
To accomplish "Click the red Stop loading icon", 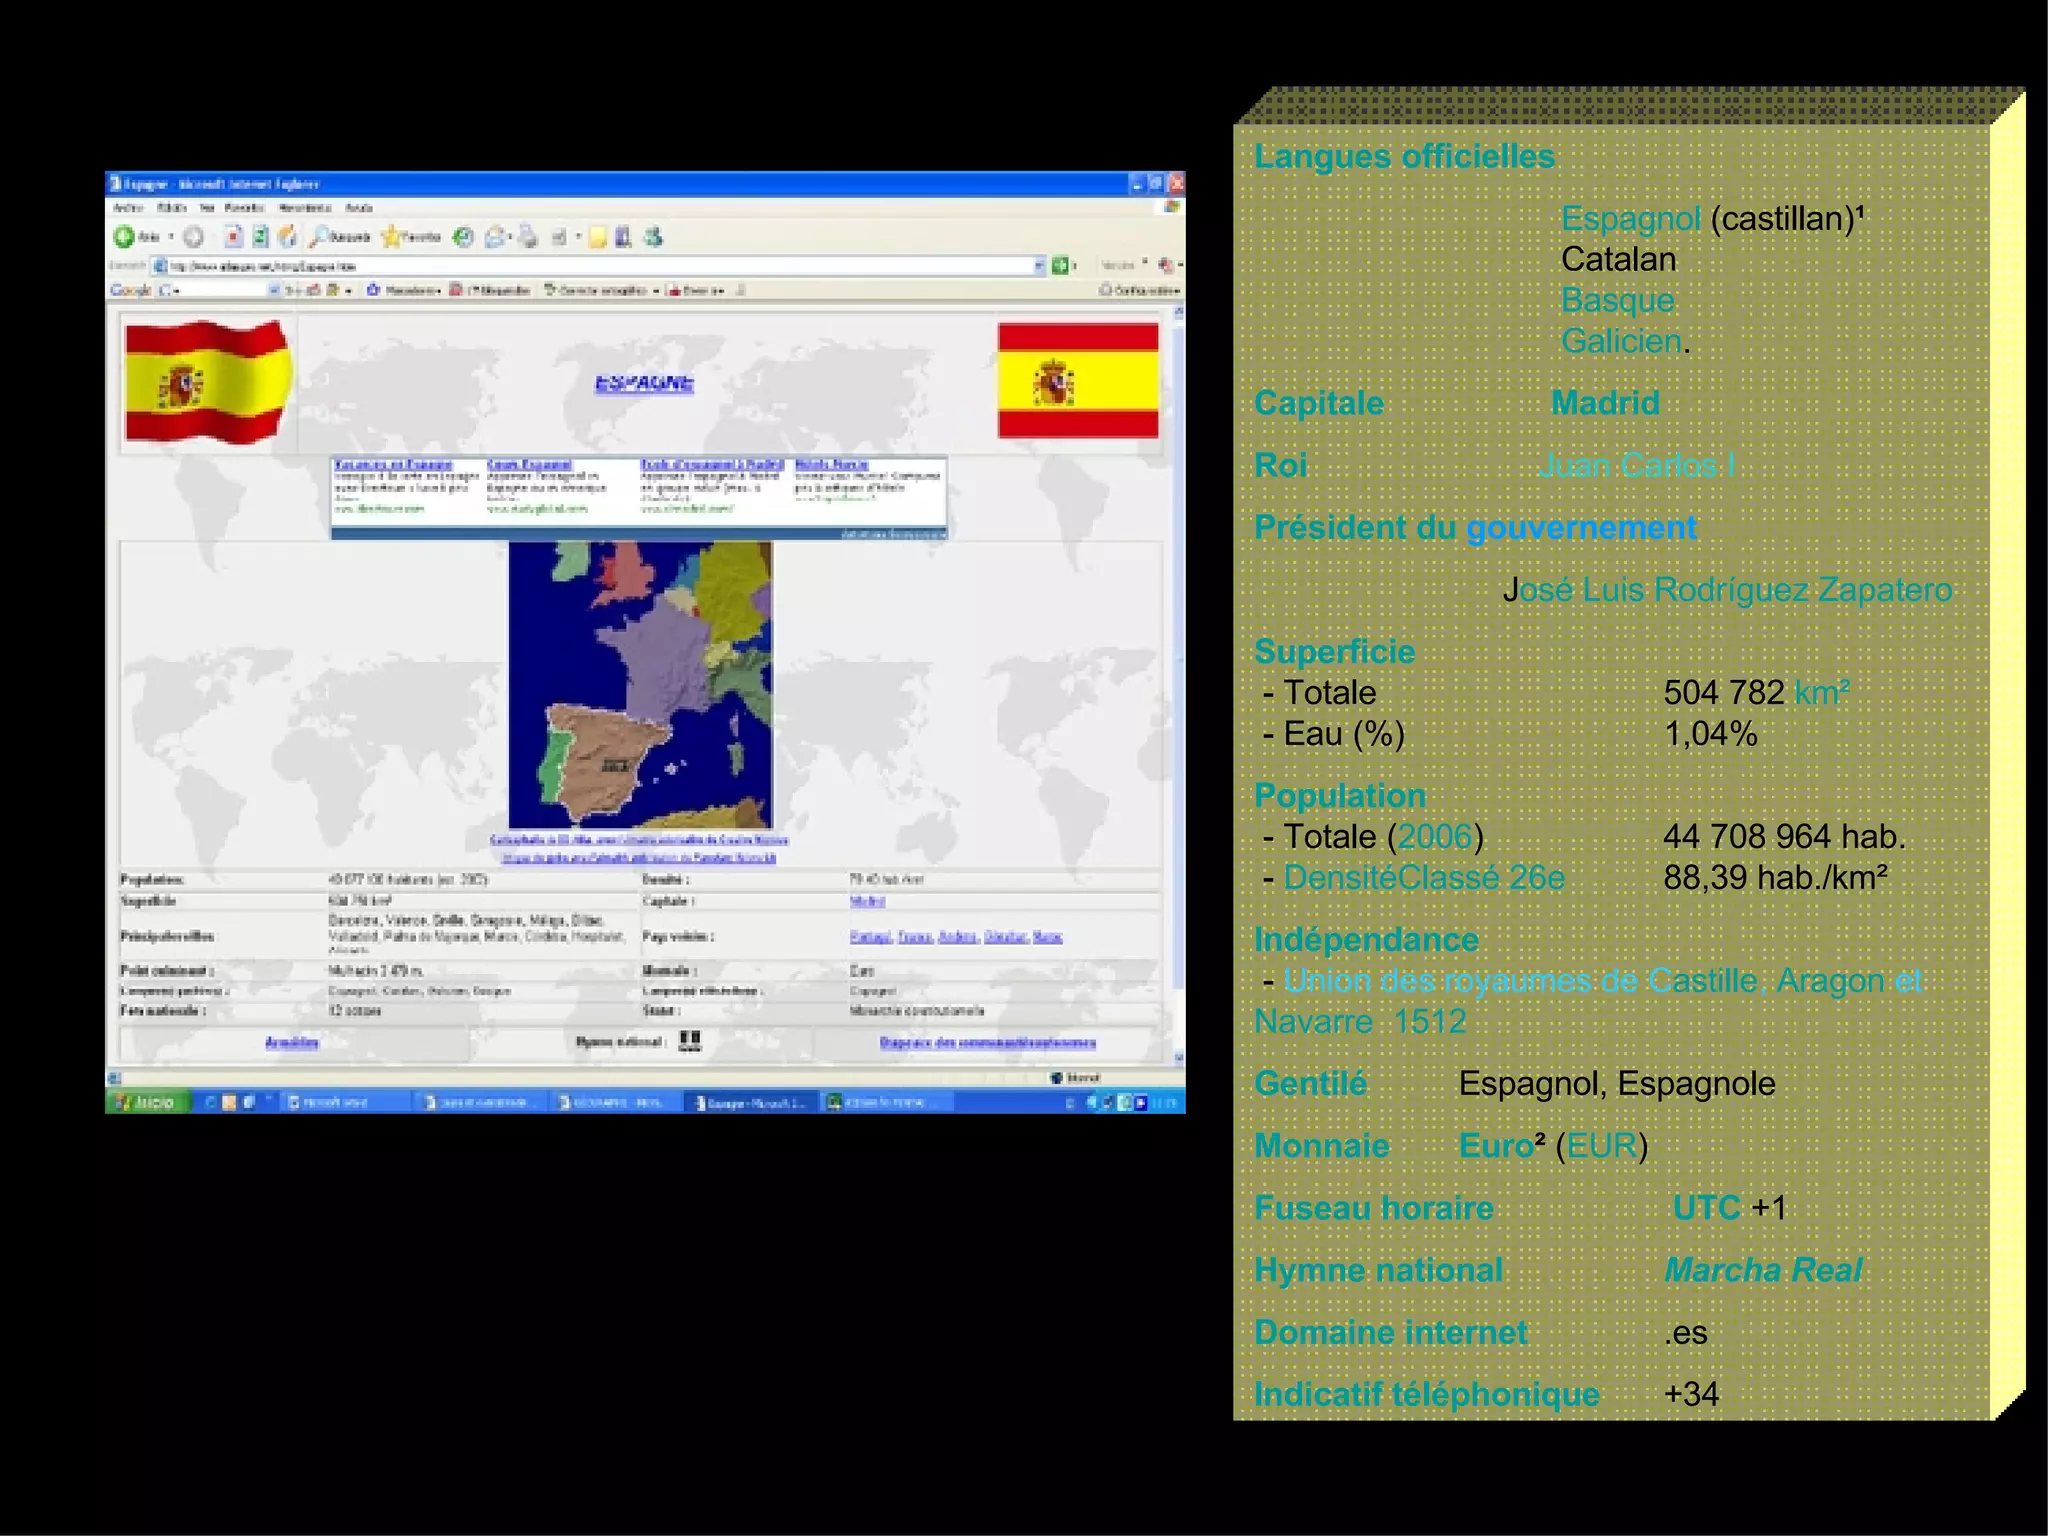I will click(234, 237).
